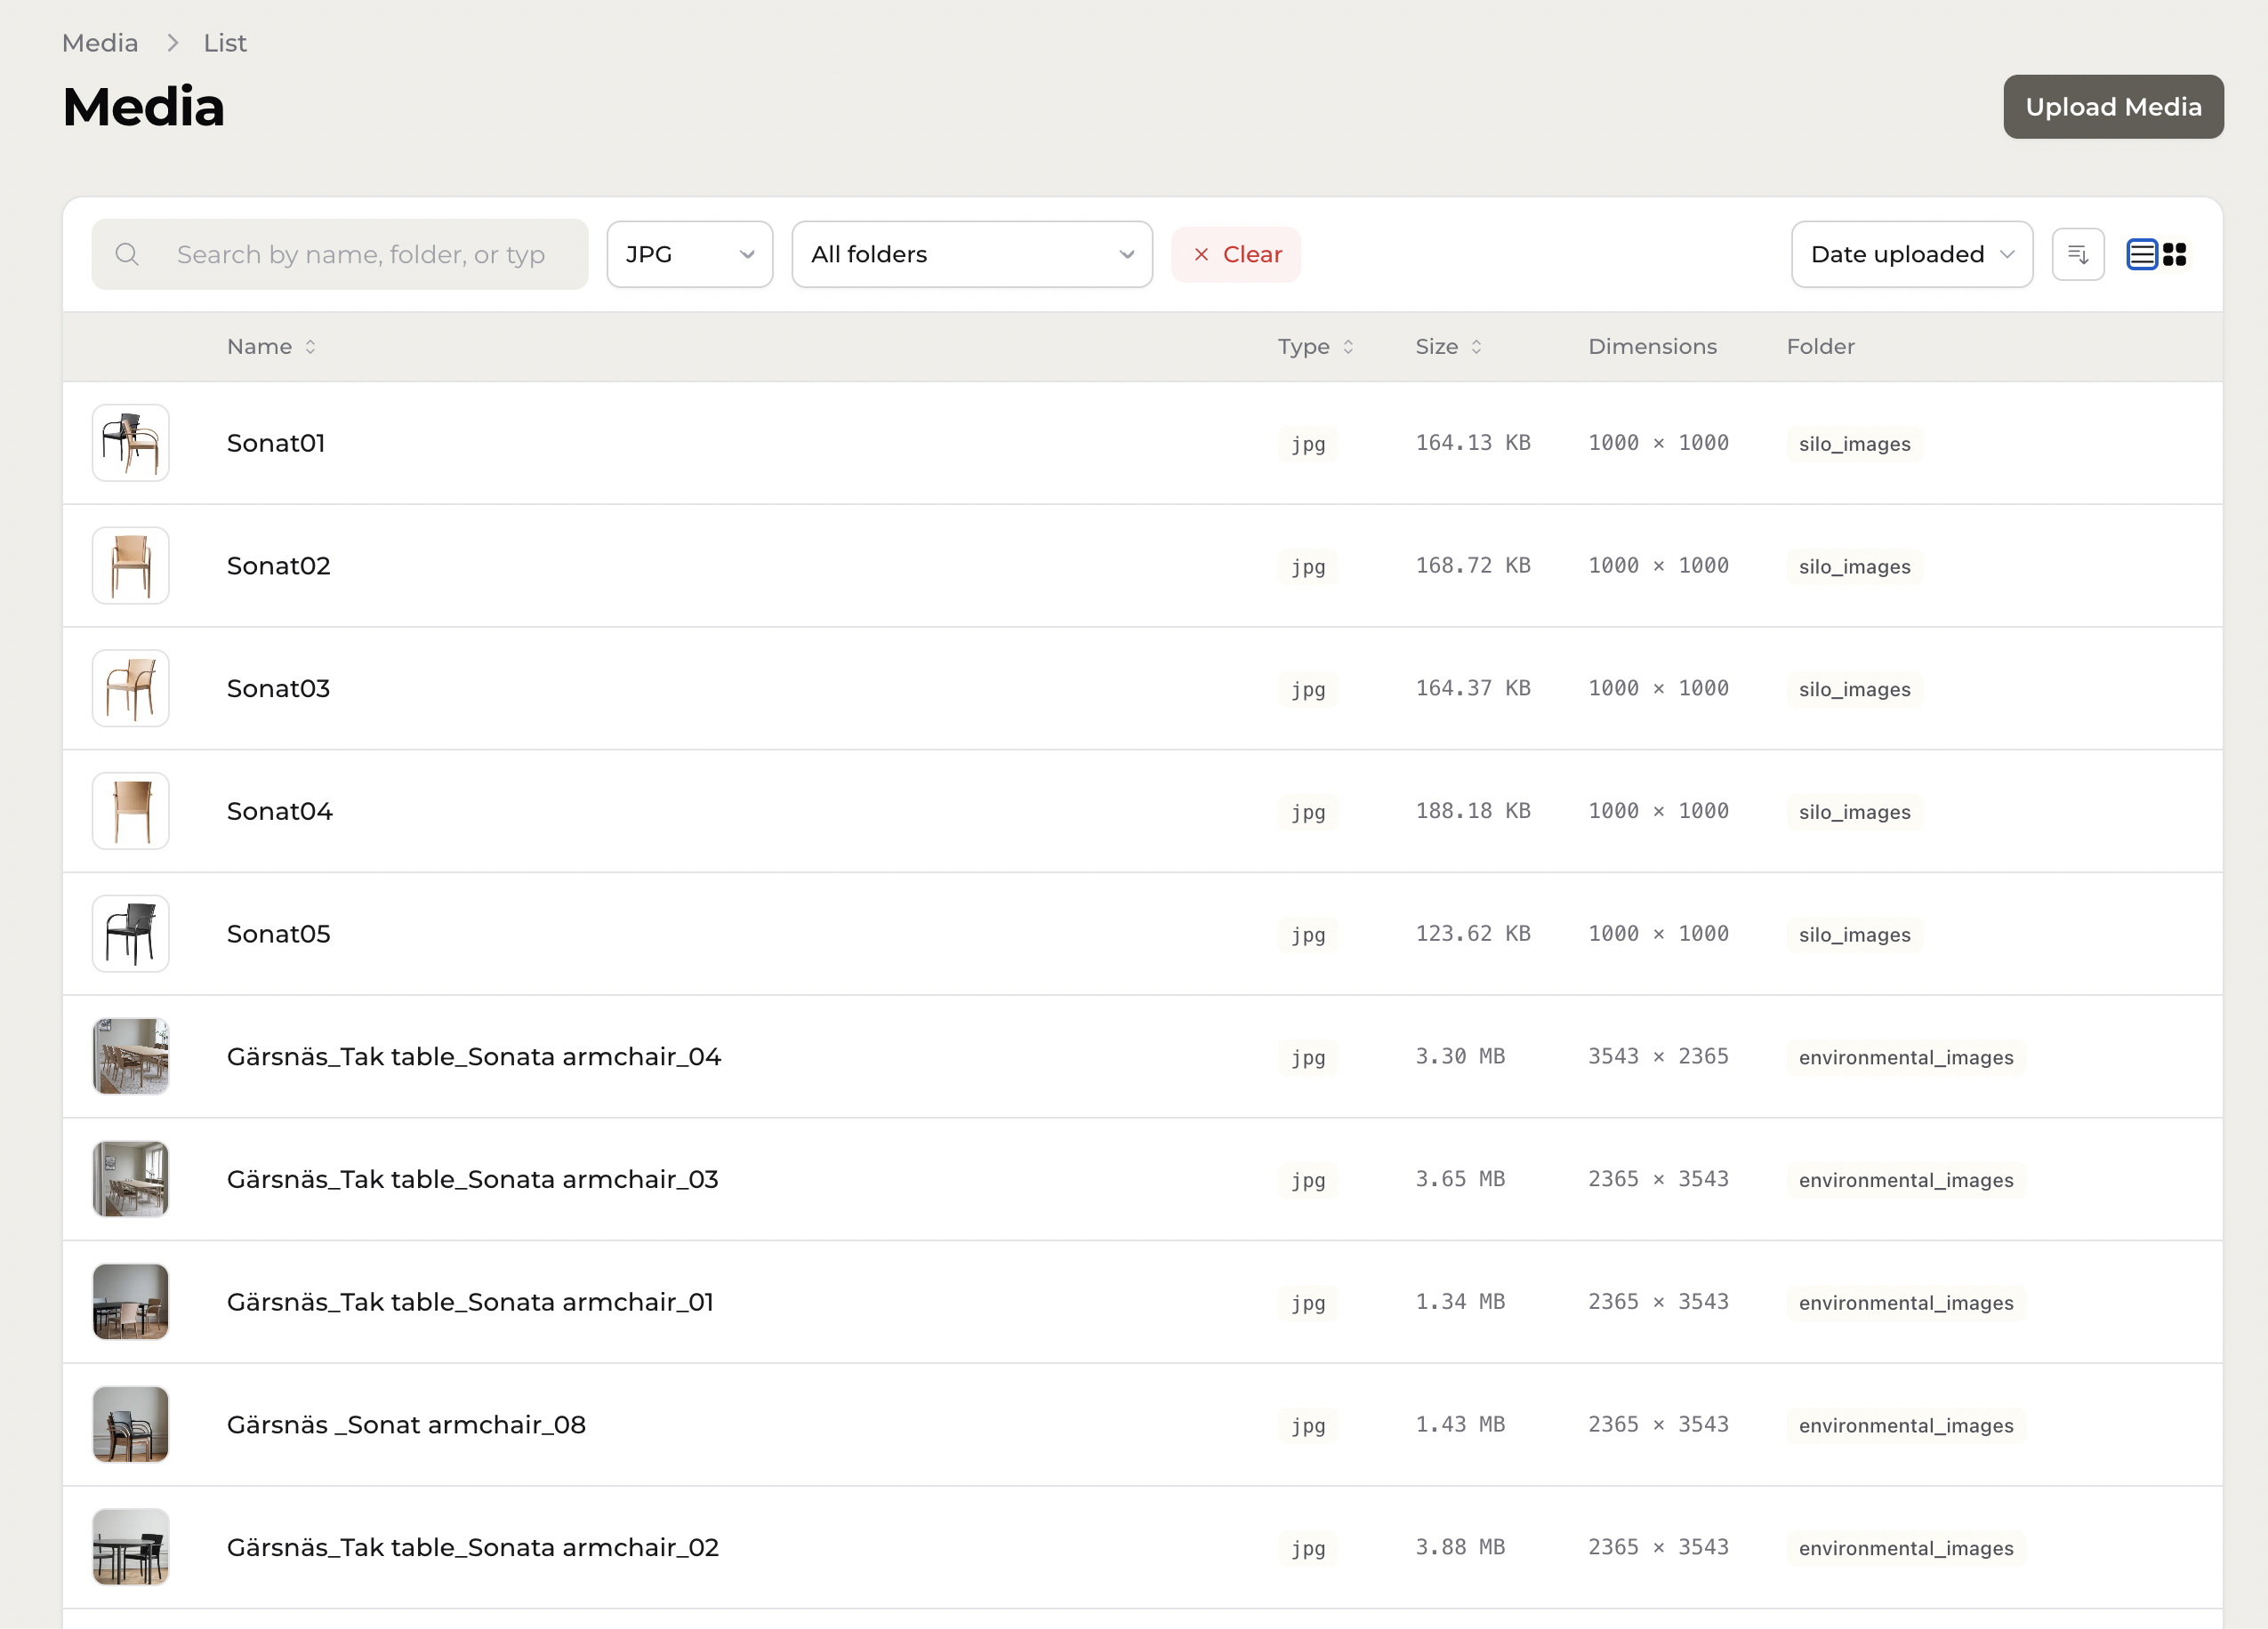Image resolution: width=2268 pixels, height=1629 pixels.
Task: Open the Date uploaded sort dropdown
Action: pos(1912,254)
